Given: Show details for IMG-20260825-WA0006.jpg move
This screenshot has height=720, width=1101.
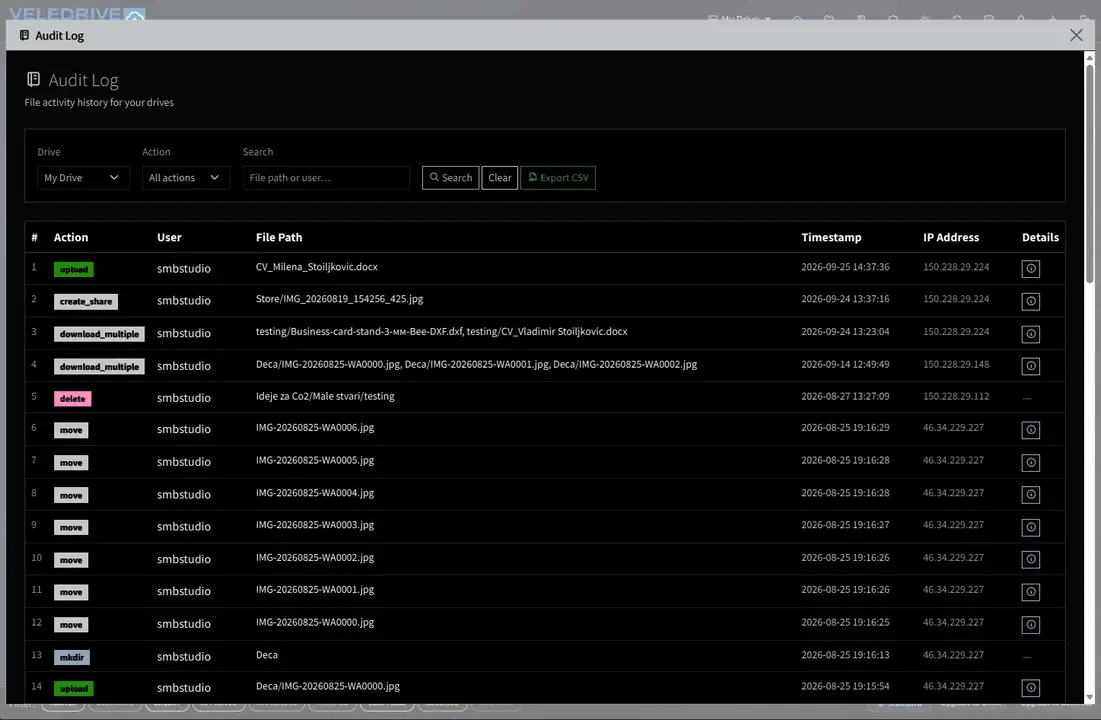Looking at the screenshot, I should (1030, 430).
